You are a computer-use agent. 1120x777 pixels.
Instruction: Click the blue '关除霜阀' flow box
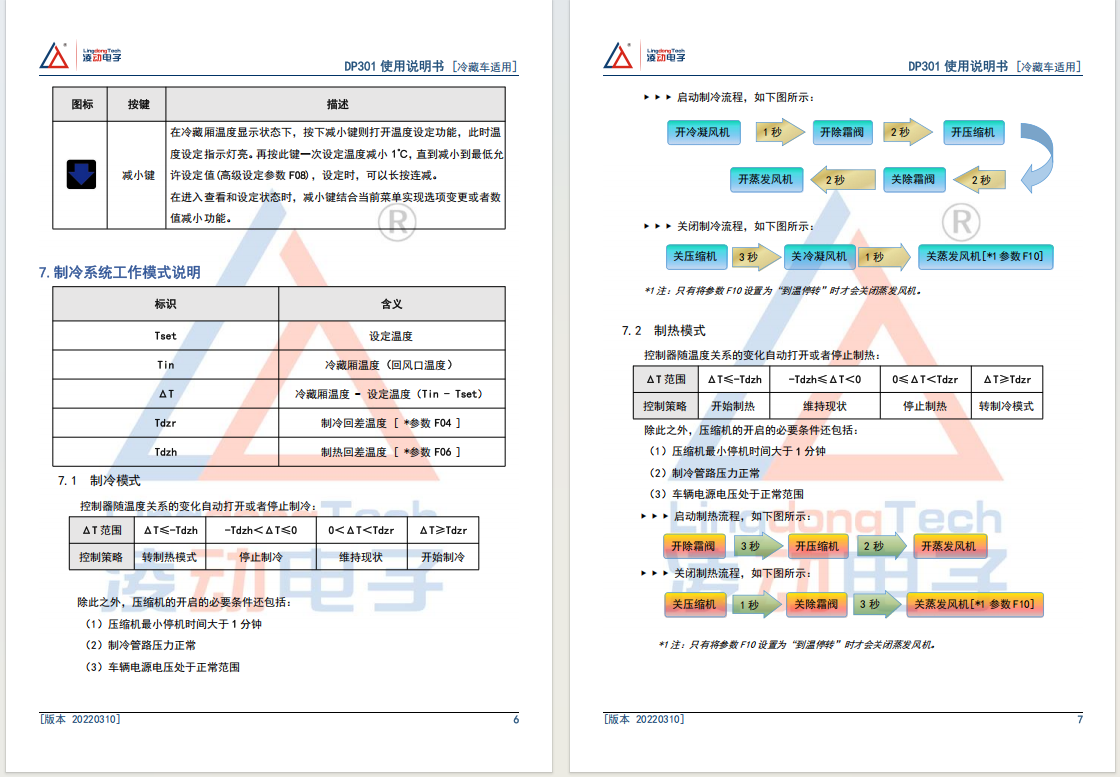914,179
